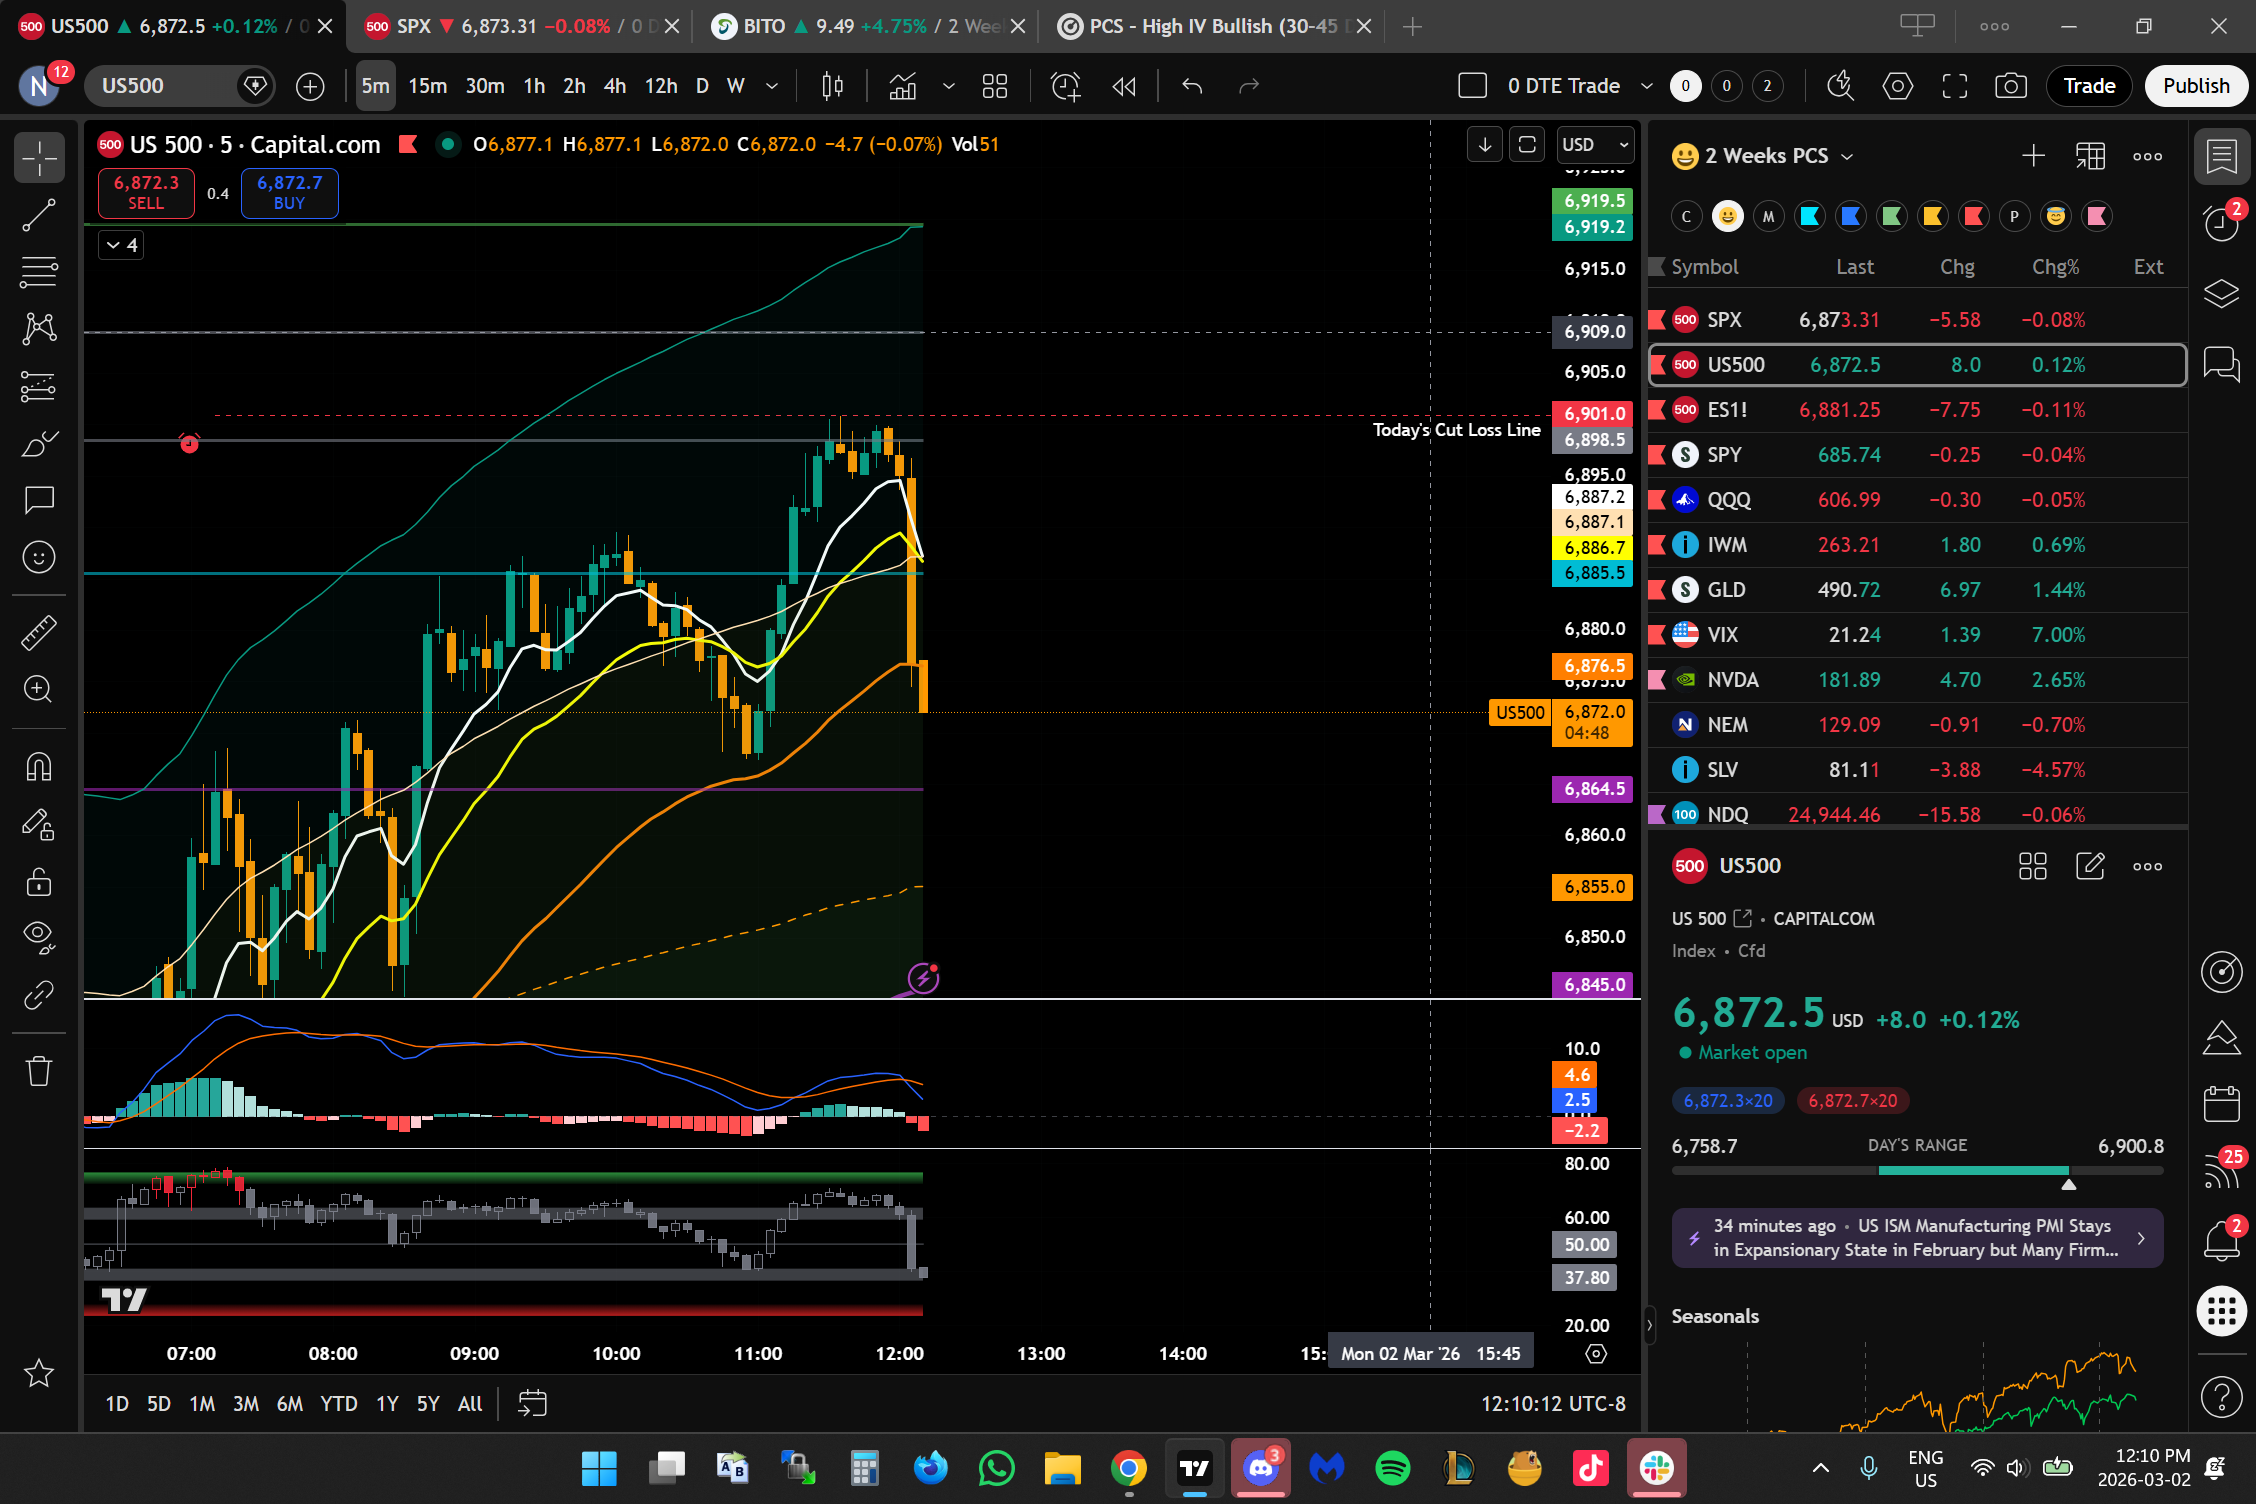Take a chart snapshot with camera icon
The height and width of the screenshot is (1504, 2256).
point(2010,86)
